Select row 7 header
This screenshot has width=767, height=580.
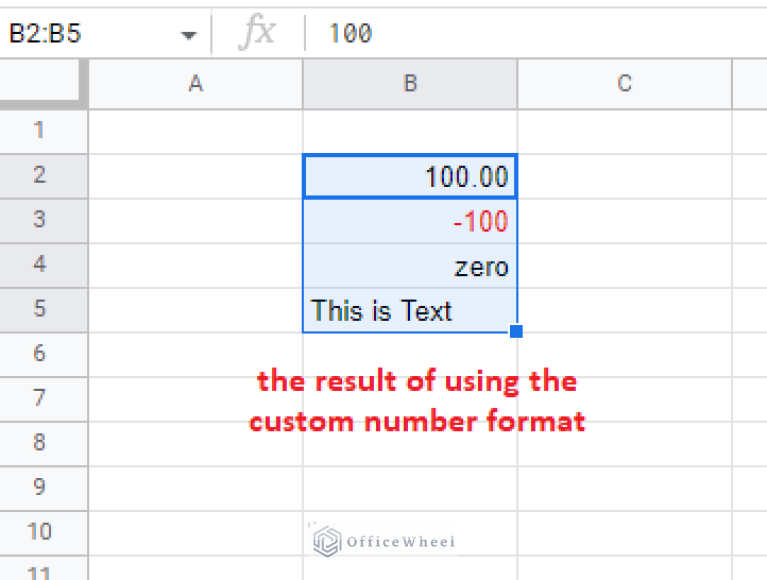(x=40, y=398)
